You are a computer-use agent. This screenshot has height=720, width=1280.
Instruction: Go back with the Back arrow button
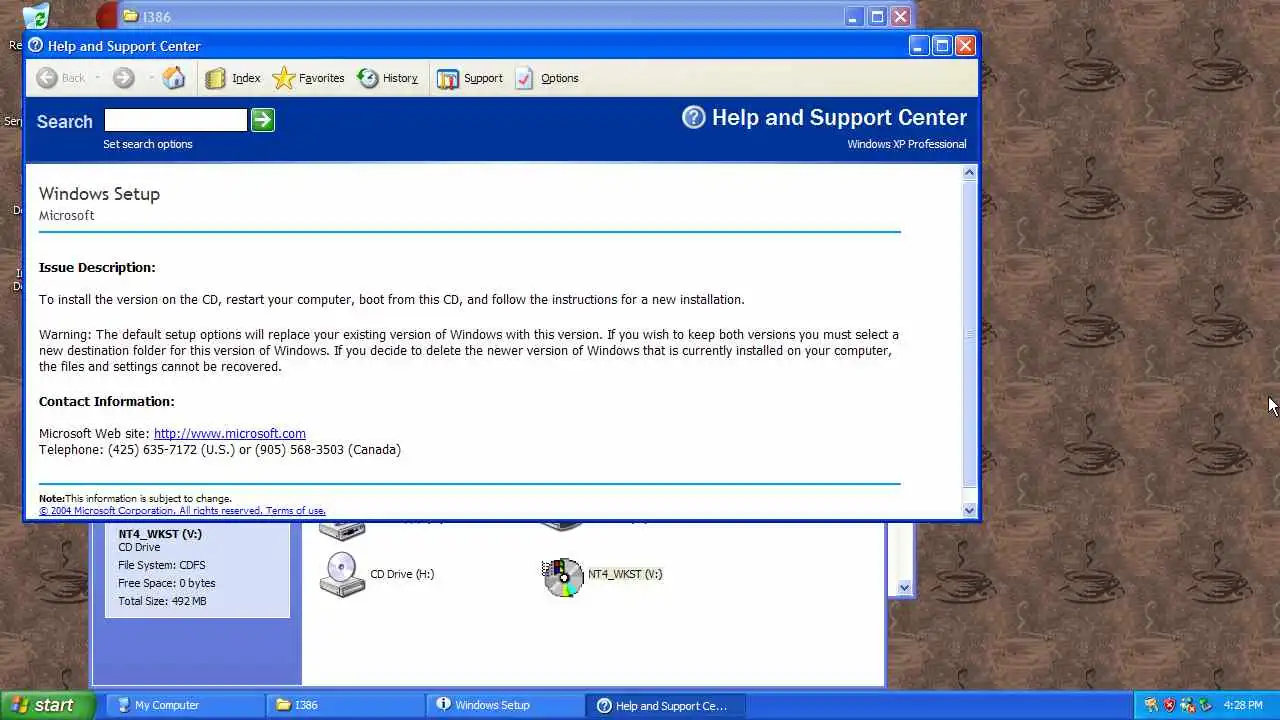(60, 78)
